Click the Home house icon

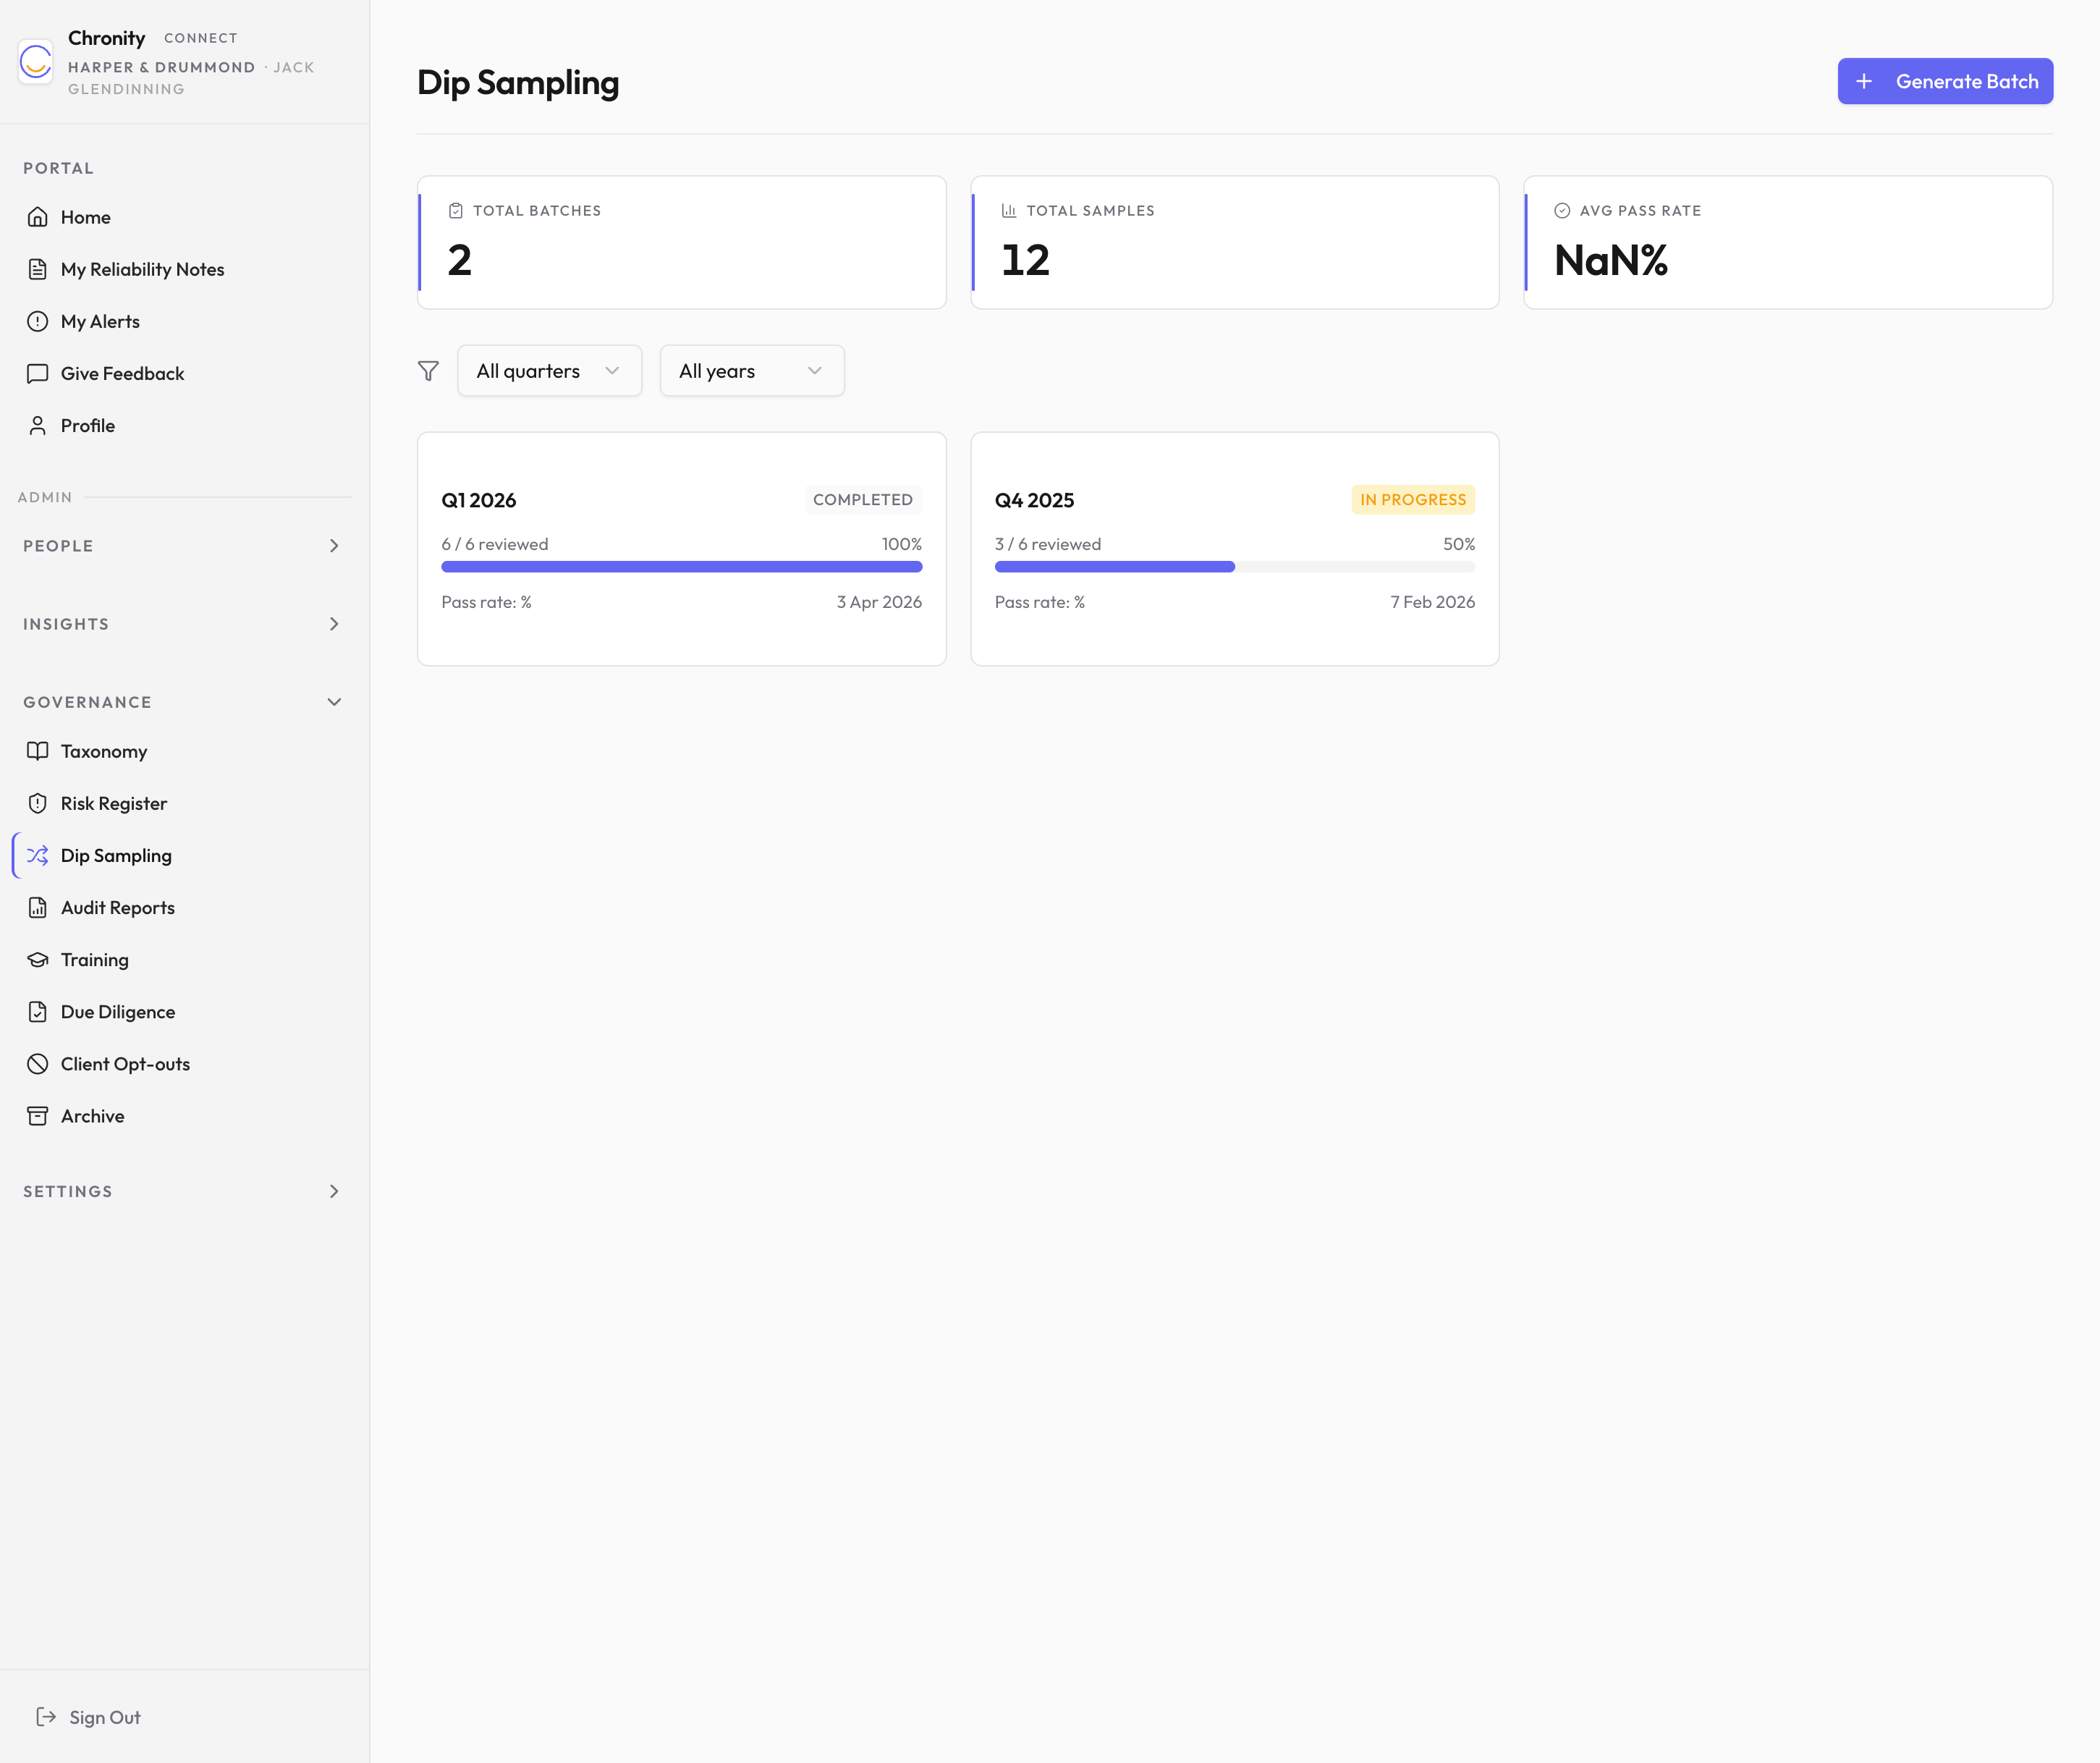click(38, 217)
